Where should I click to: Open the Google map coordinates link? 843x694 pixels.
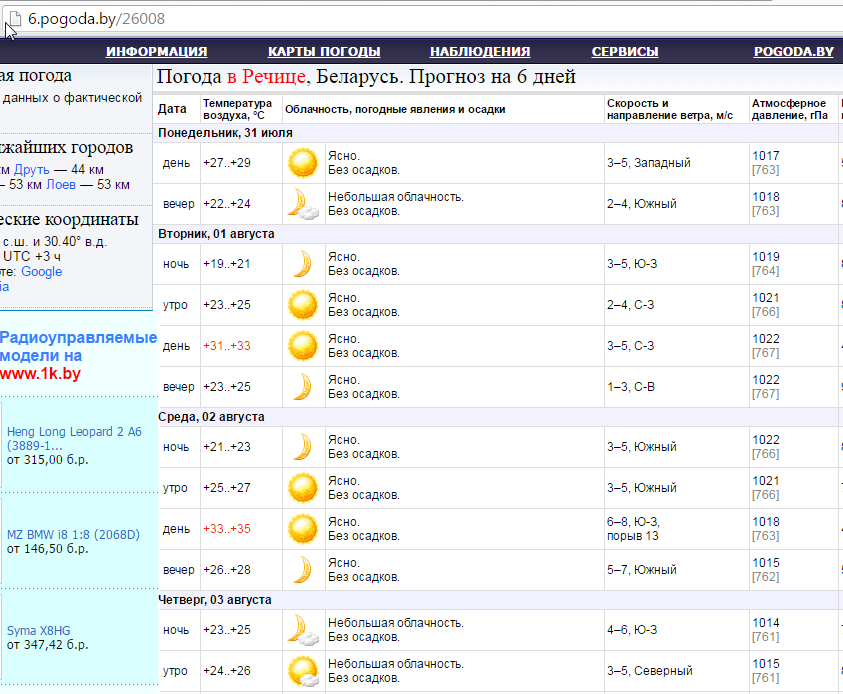click(x=41, y=271)
